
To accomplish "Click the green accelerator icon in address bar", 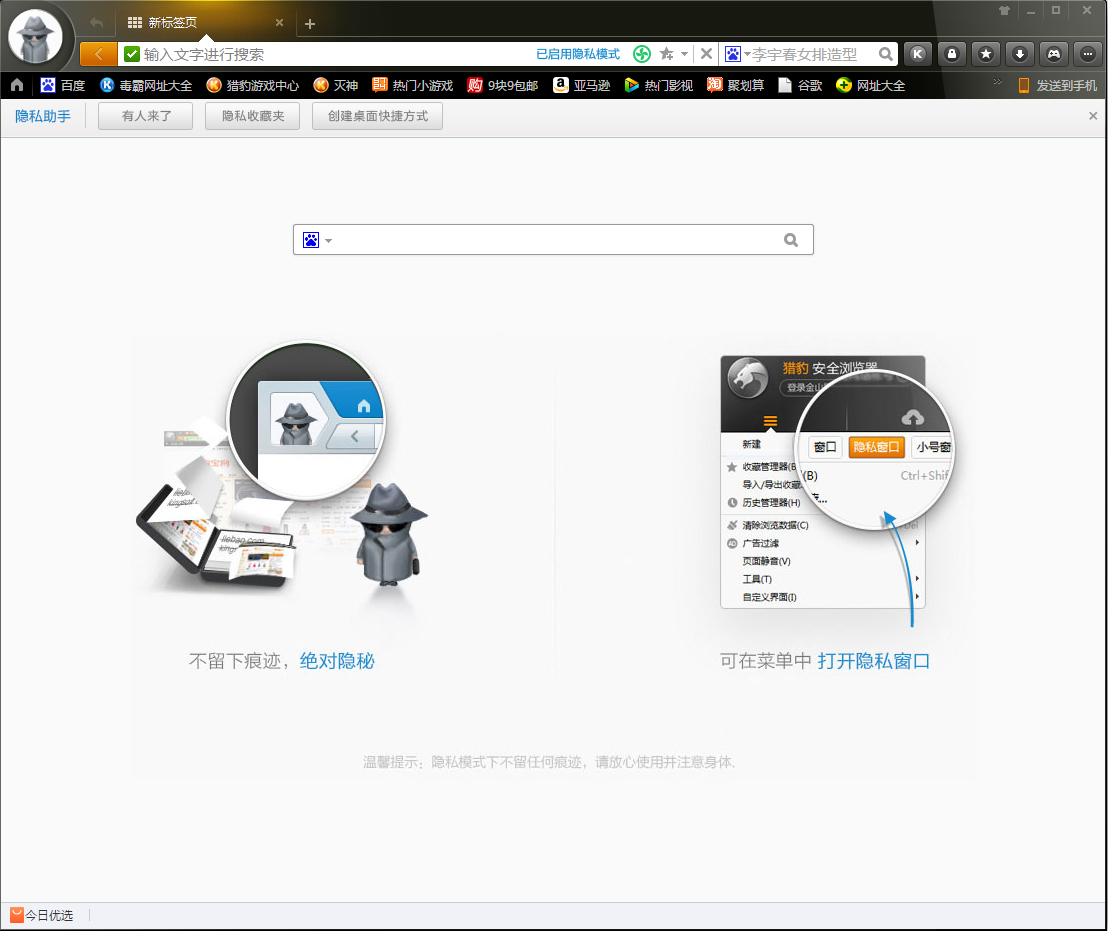I will tap(641, 54).
